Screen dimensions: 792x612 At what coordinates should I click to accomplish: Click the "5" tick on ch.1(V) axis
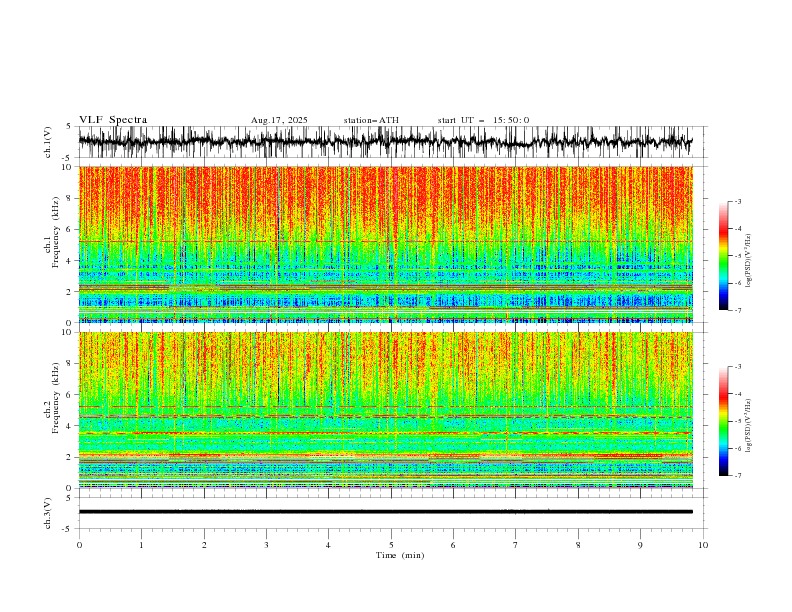[69, 127]
